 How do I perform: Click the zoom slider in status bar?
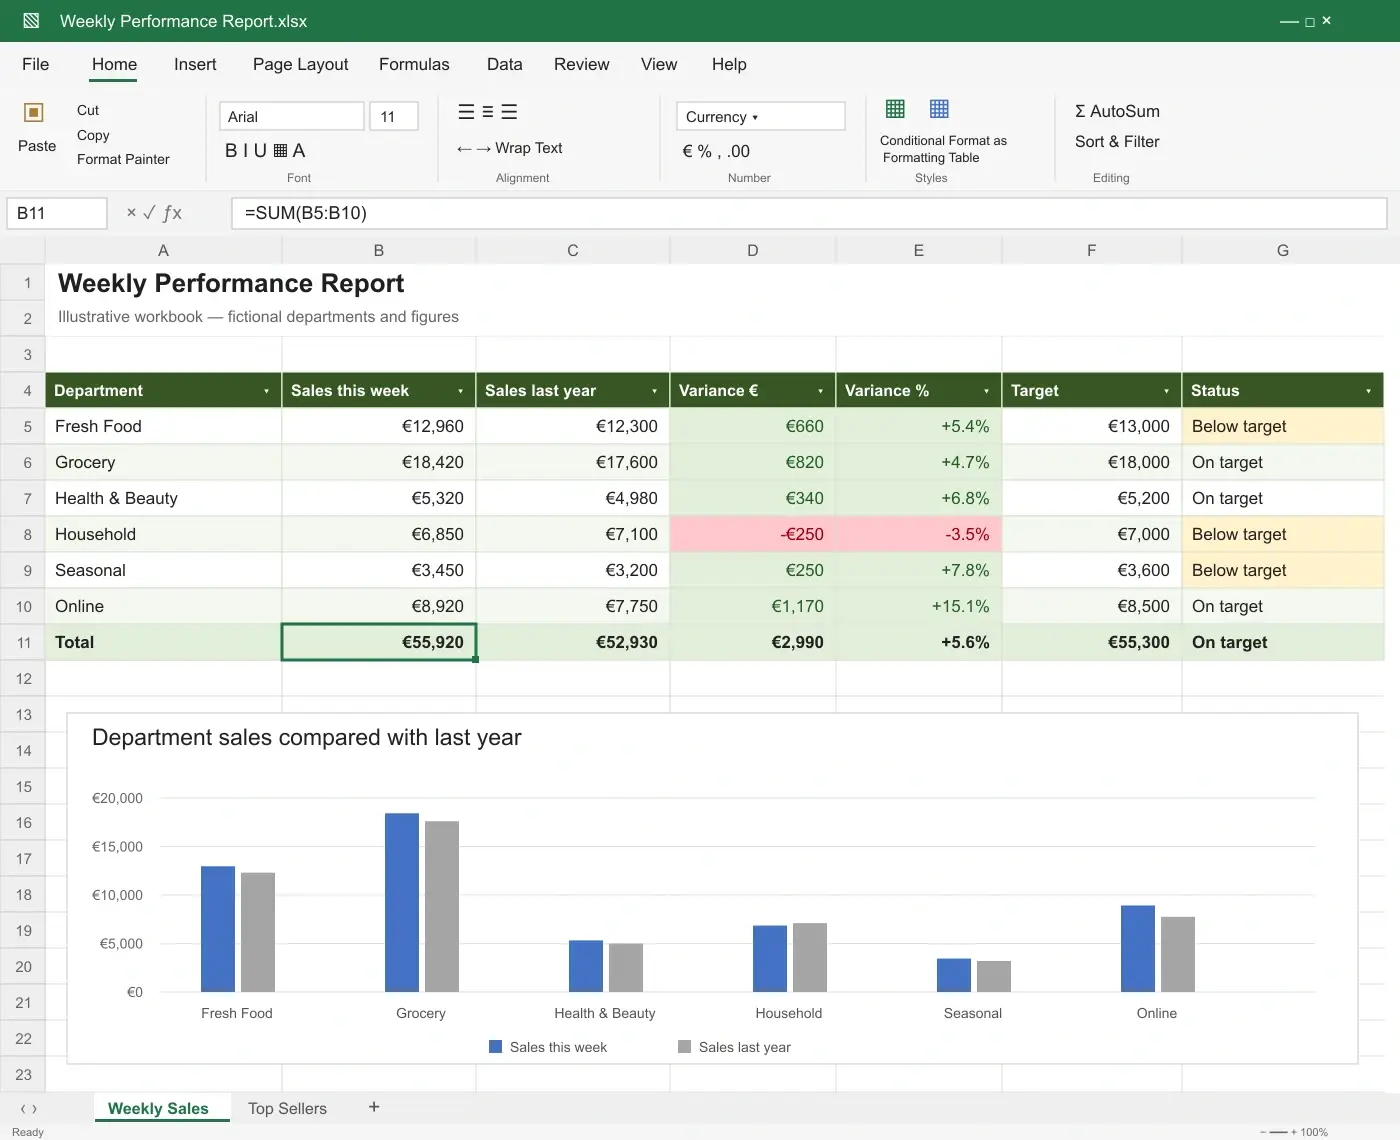(x=1278, y=1132)
